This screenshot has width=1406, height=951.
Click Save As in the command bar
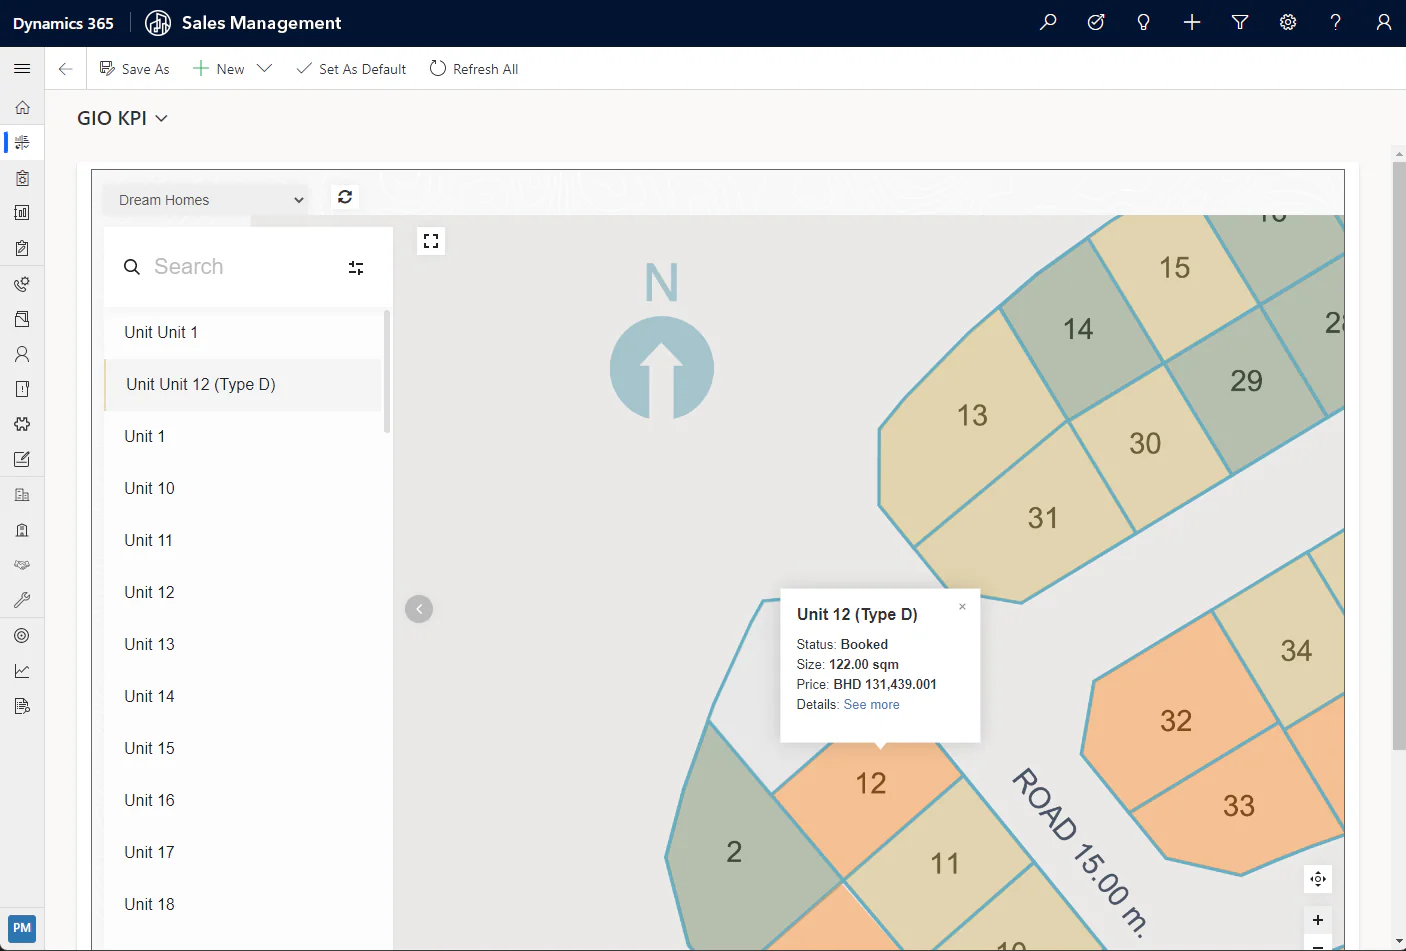click(135, 69)
